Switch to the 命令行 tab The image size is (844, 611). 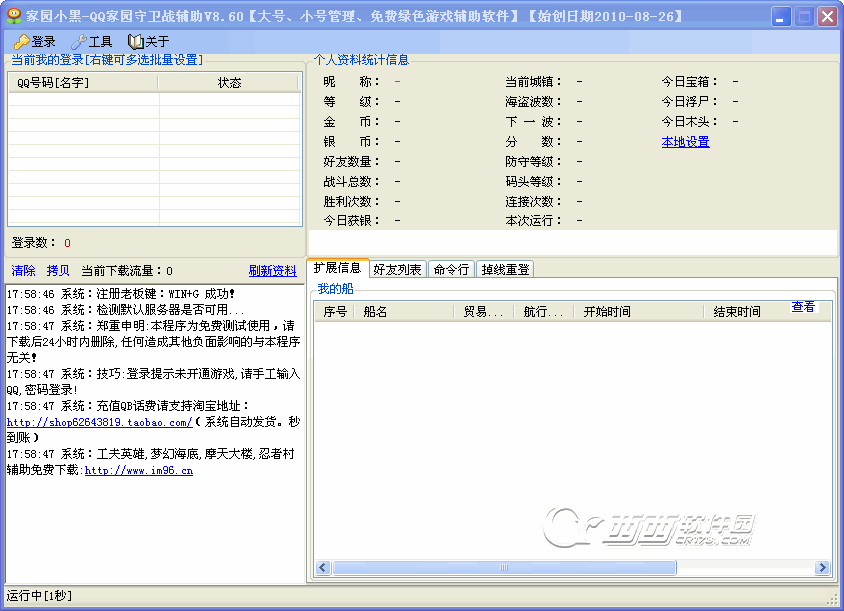tap(451, 269)
